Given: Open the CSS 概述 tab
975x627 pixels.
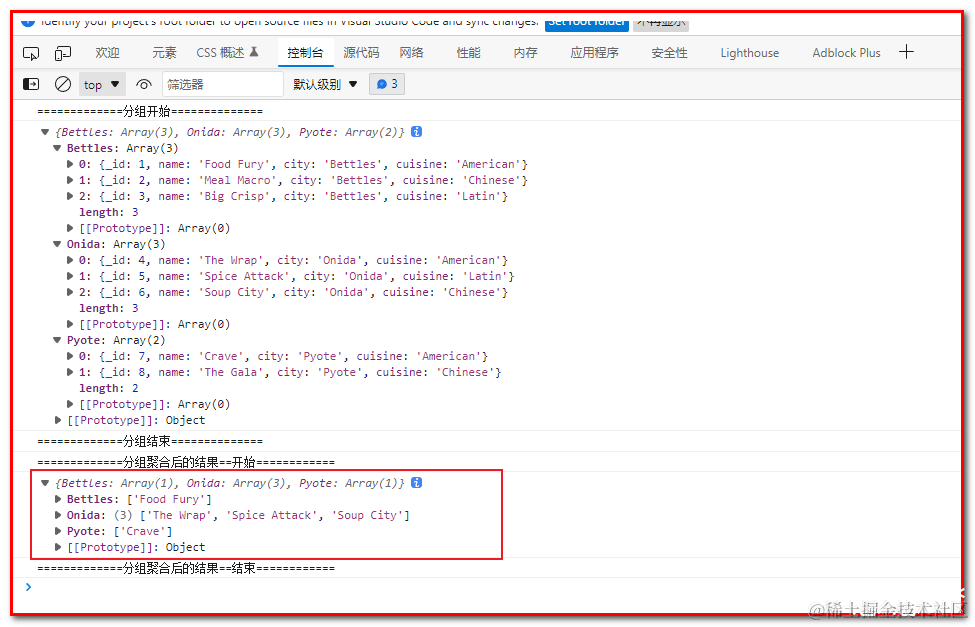Looking at the screenshot, I should tap(227, 53).
